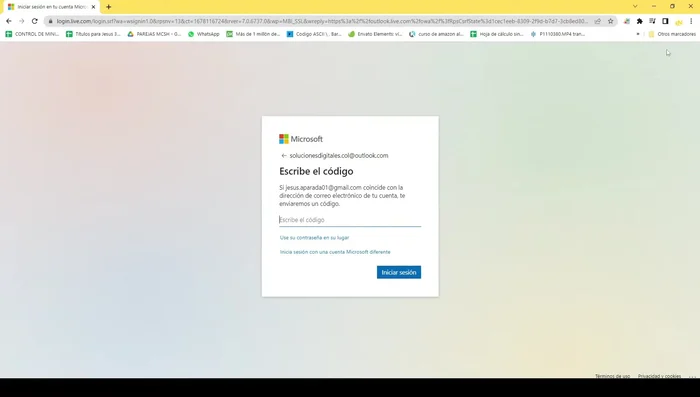Bookmark this page with the star icon
This screenshot has height=397, width=700.
tap(610, 21)
